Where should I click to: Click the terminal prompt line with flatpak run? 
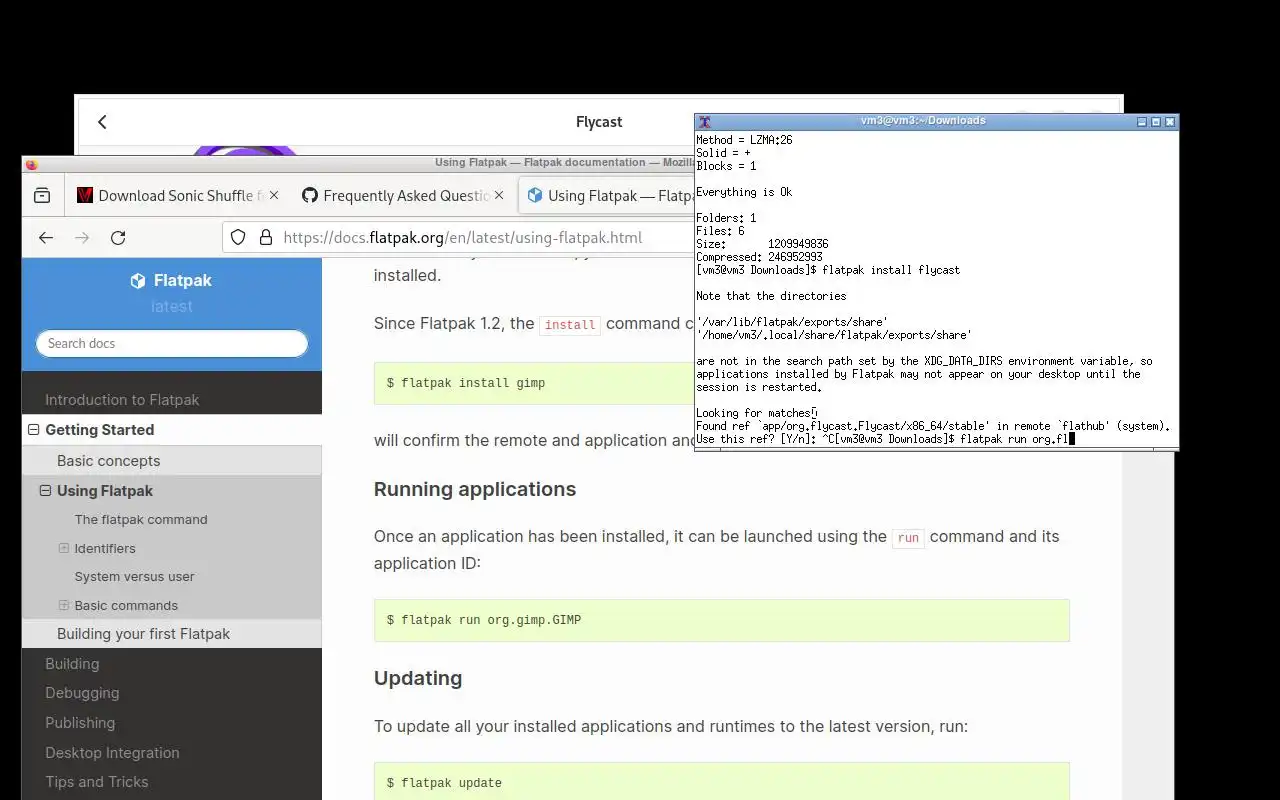pyautogui.click(x=885, y=439)
